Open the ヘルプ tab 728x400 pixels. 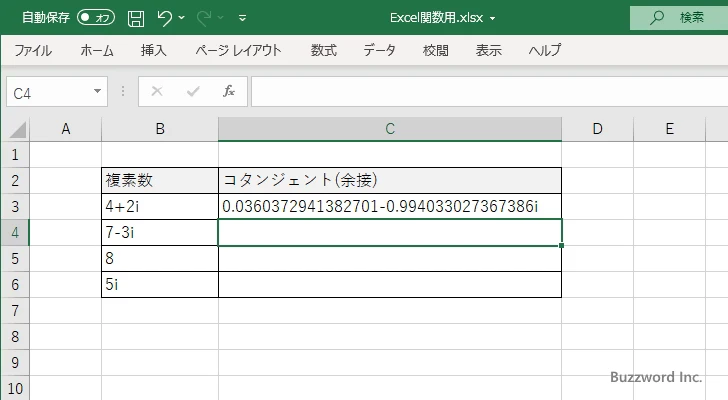click(x=545, y=50)
